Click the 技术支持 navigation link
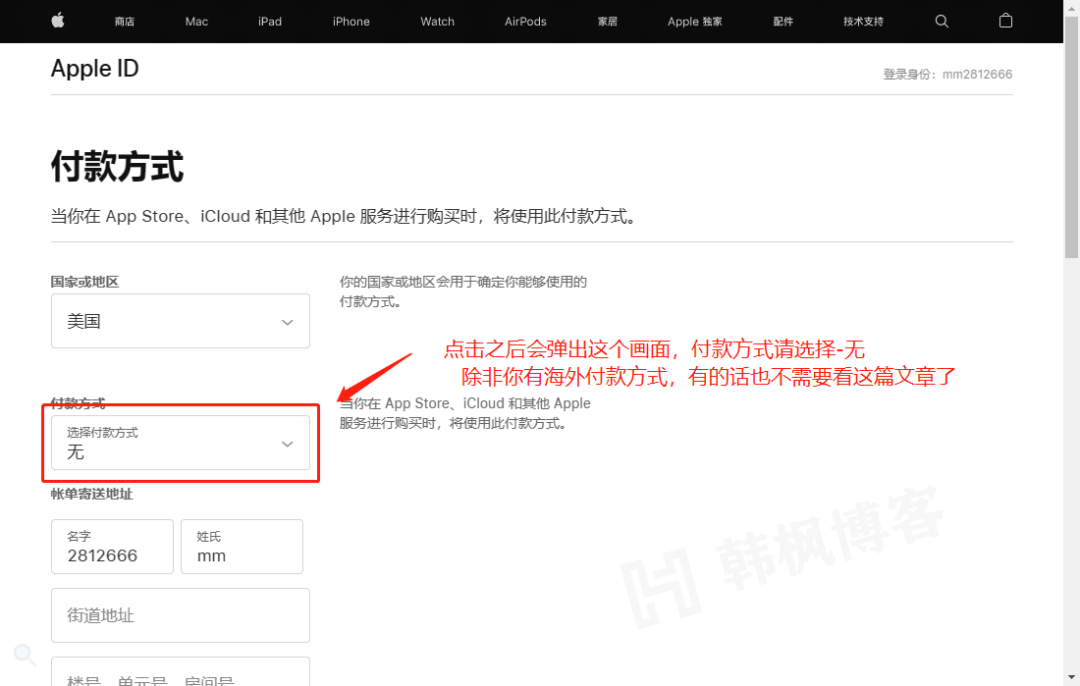 862,21
